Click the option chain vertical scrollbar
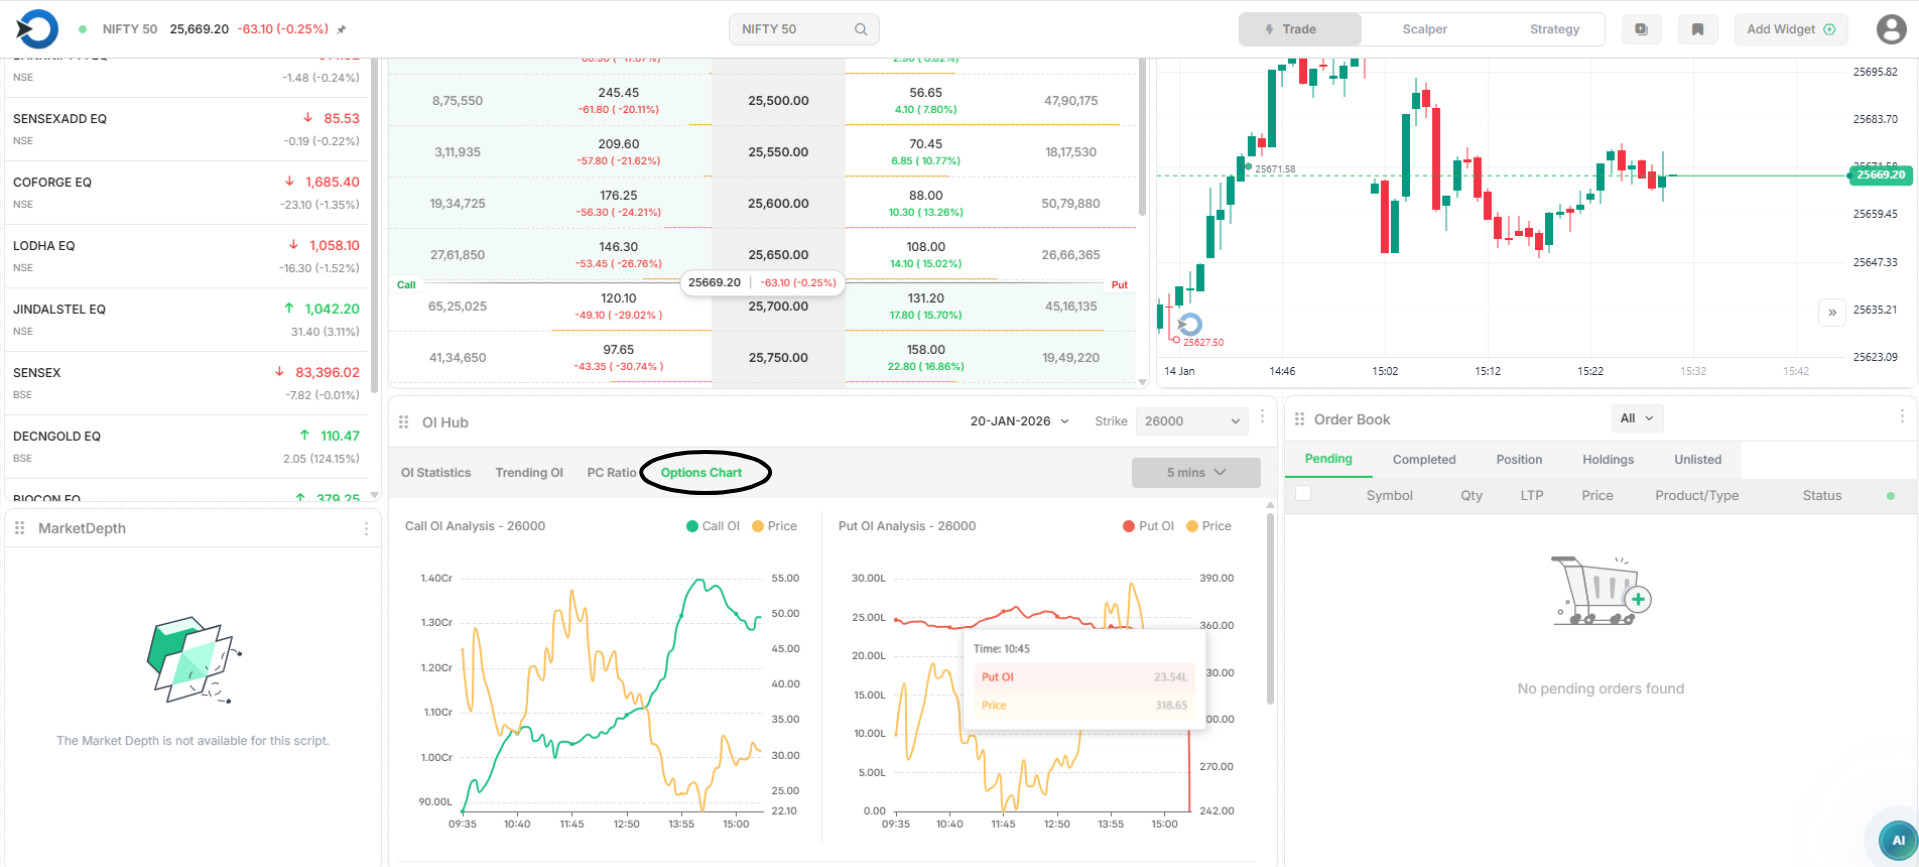 coord(1142,140)
